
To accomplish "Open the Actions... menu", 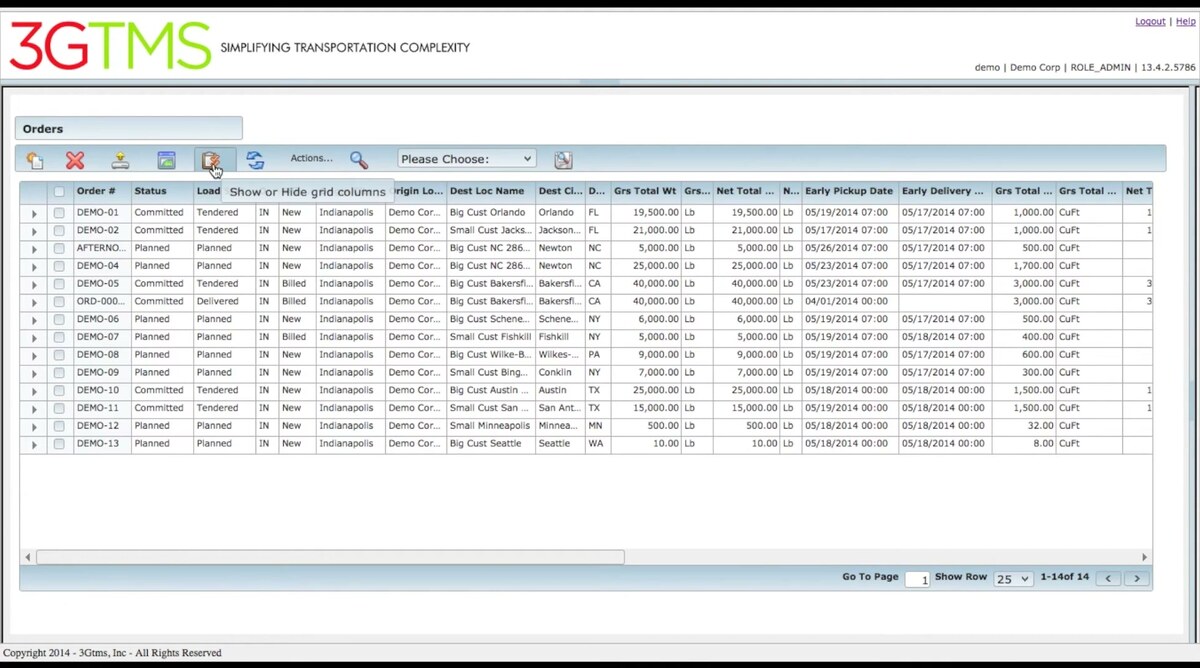I will coord(311,158).
